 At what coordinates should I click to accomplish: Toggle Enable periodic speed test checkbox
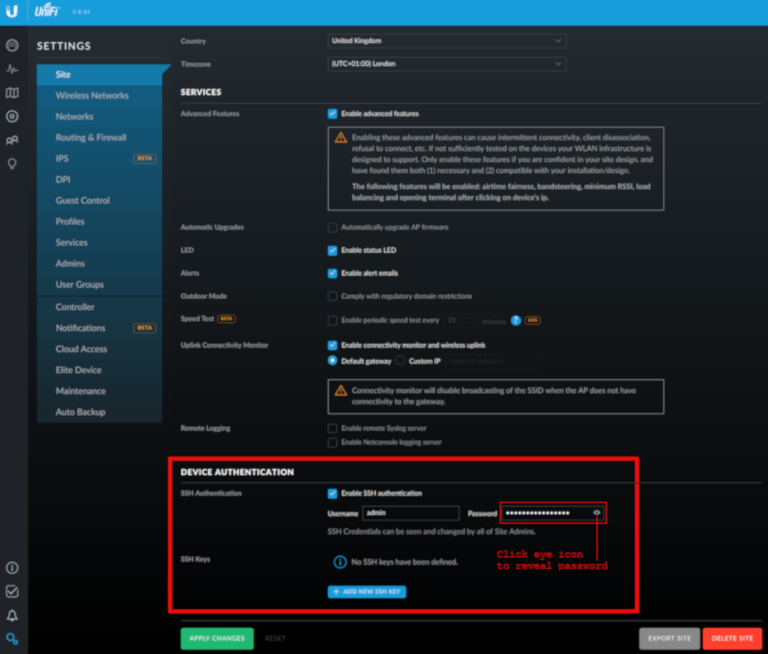tap(332, 320)
